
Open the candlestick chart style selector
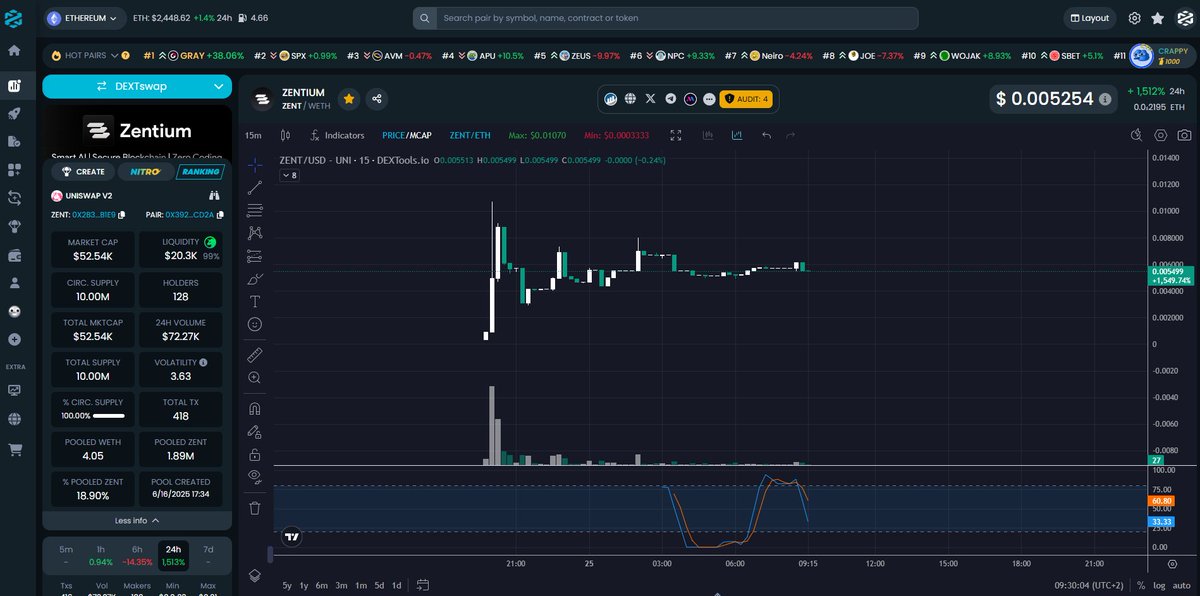[285, 135]
